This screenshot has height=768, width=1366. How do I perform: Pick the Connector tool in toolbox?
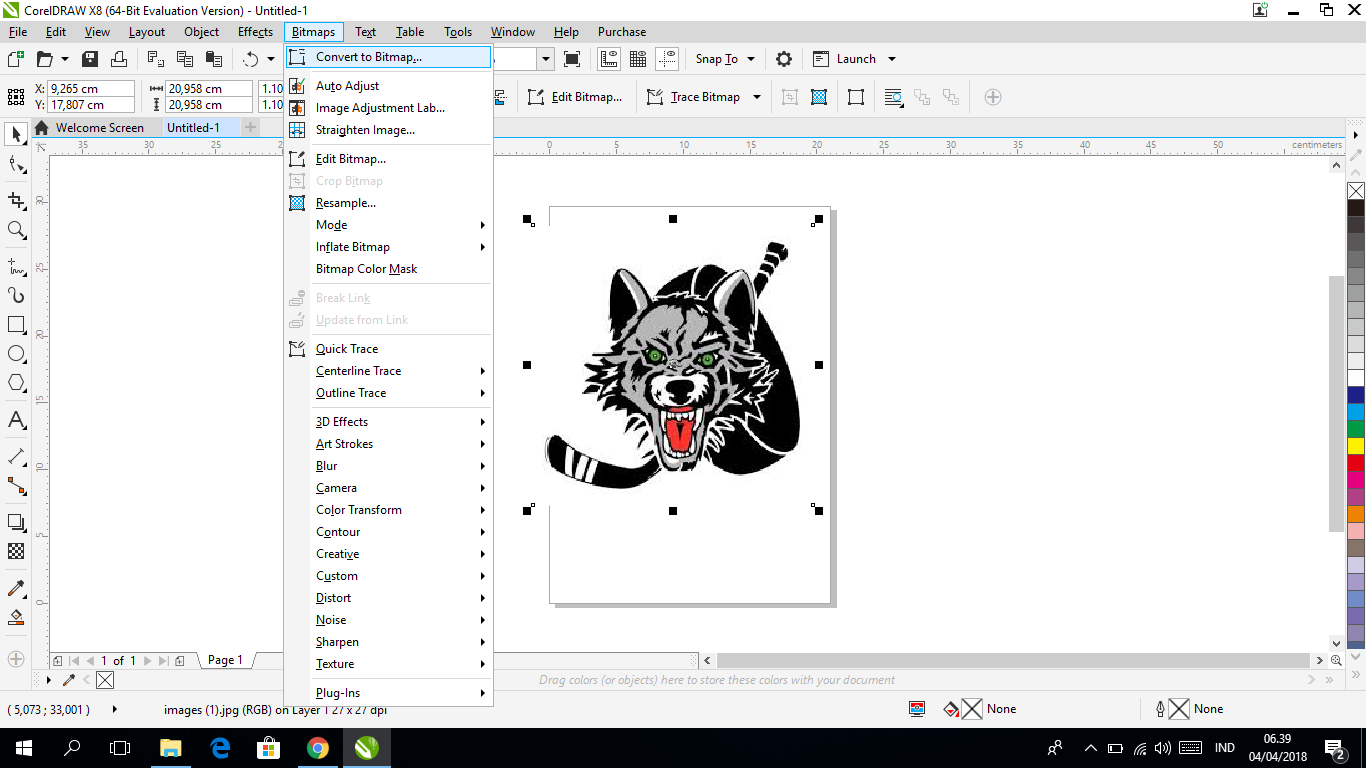click(x=16, y=486)
